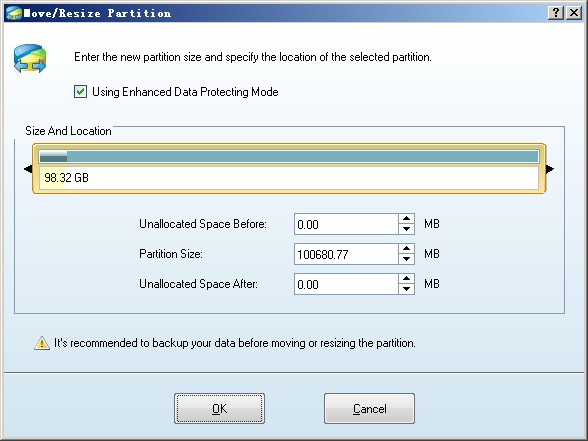Click the Unallocated Space Before input field
Viewport: 588px width, 441px height.
pyautogui.click(x=346, y=224)
